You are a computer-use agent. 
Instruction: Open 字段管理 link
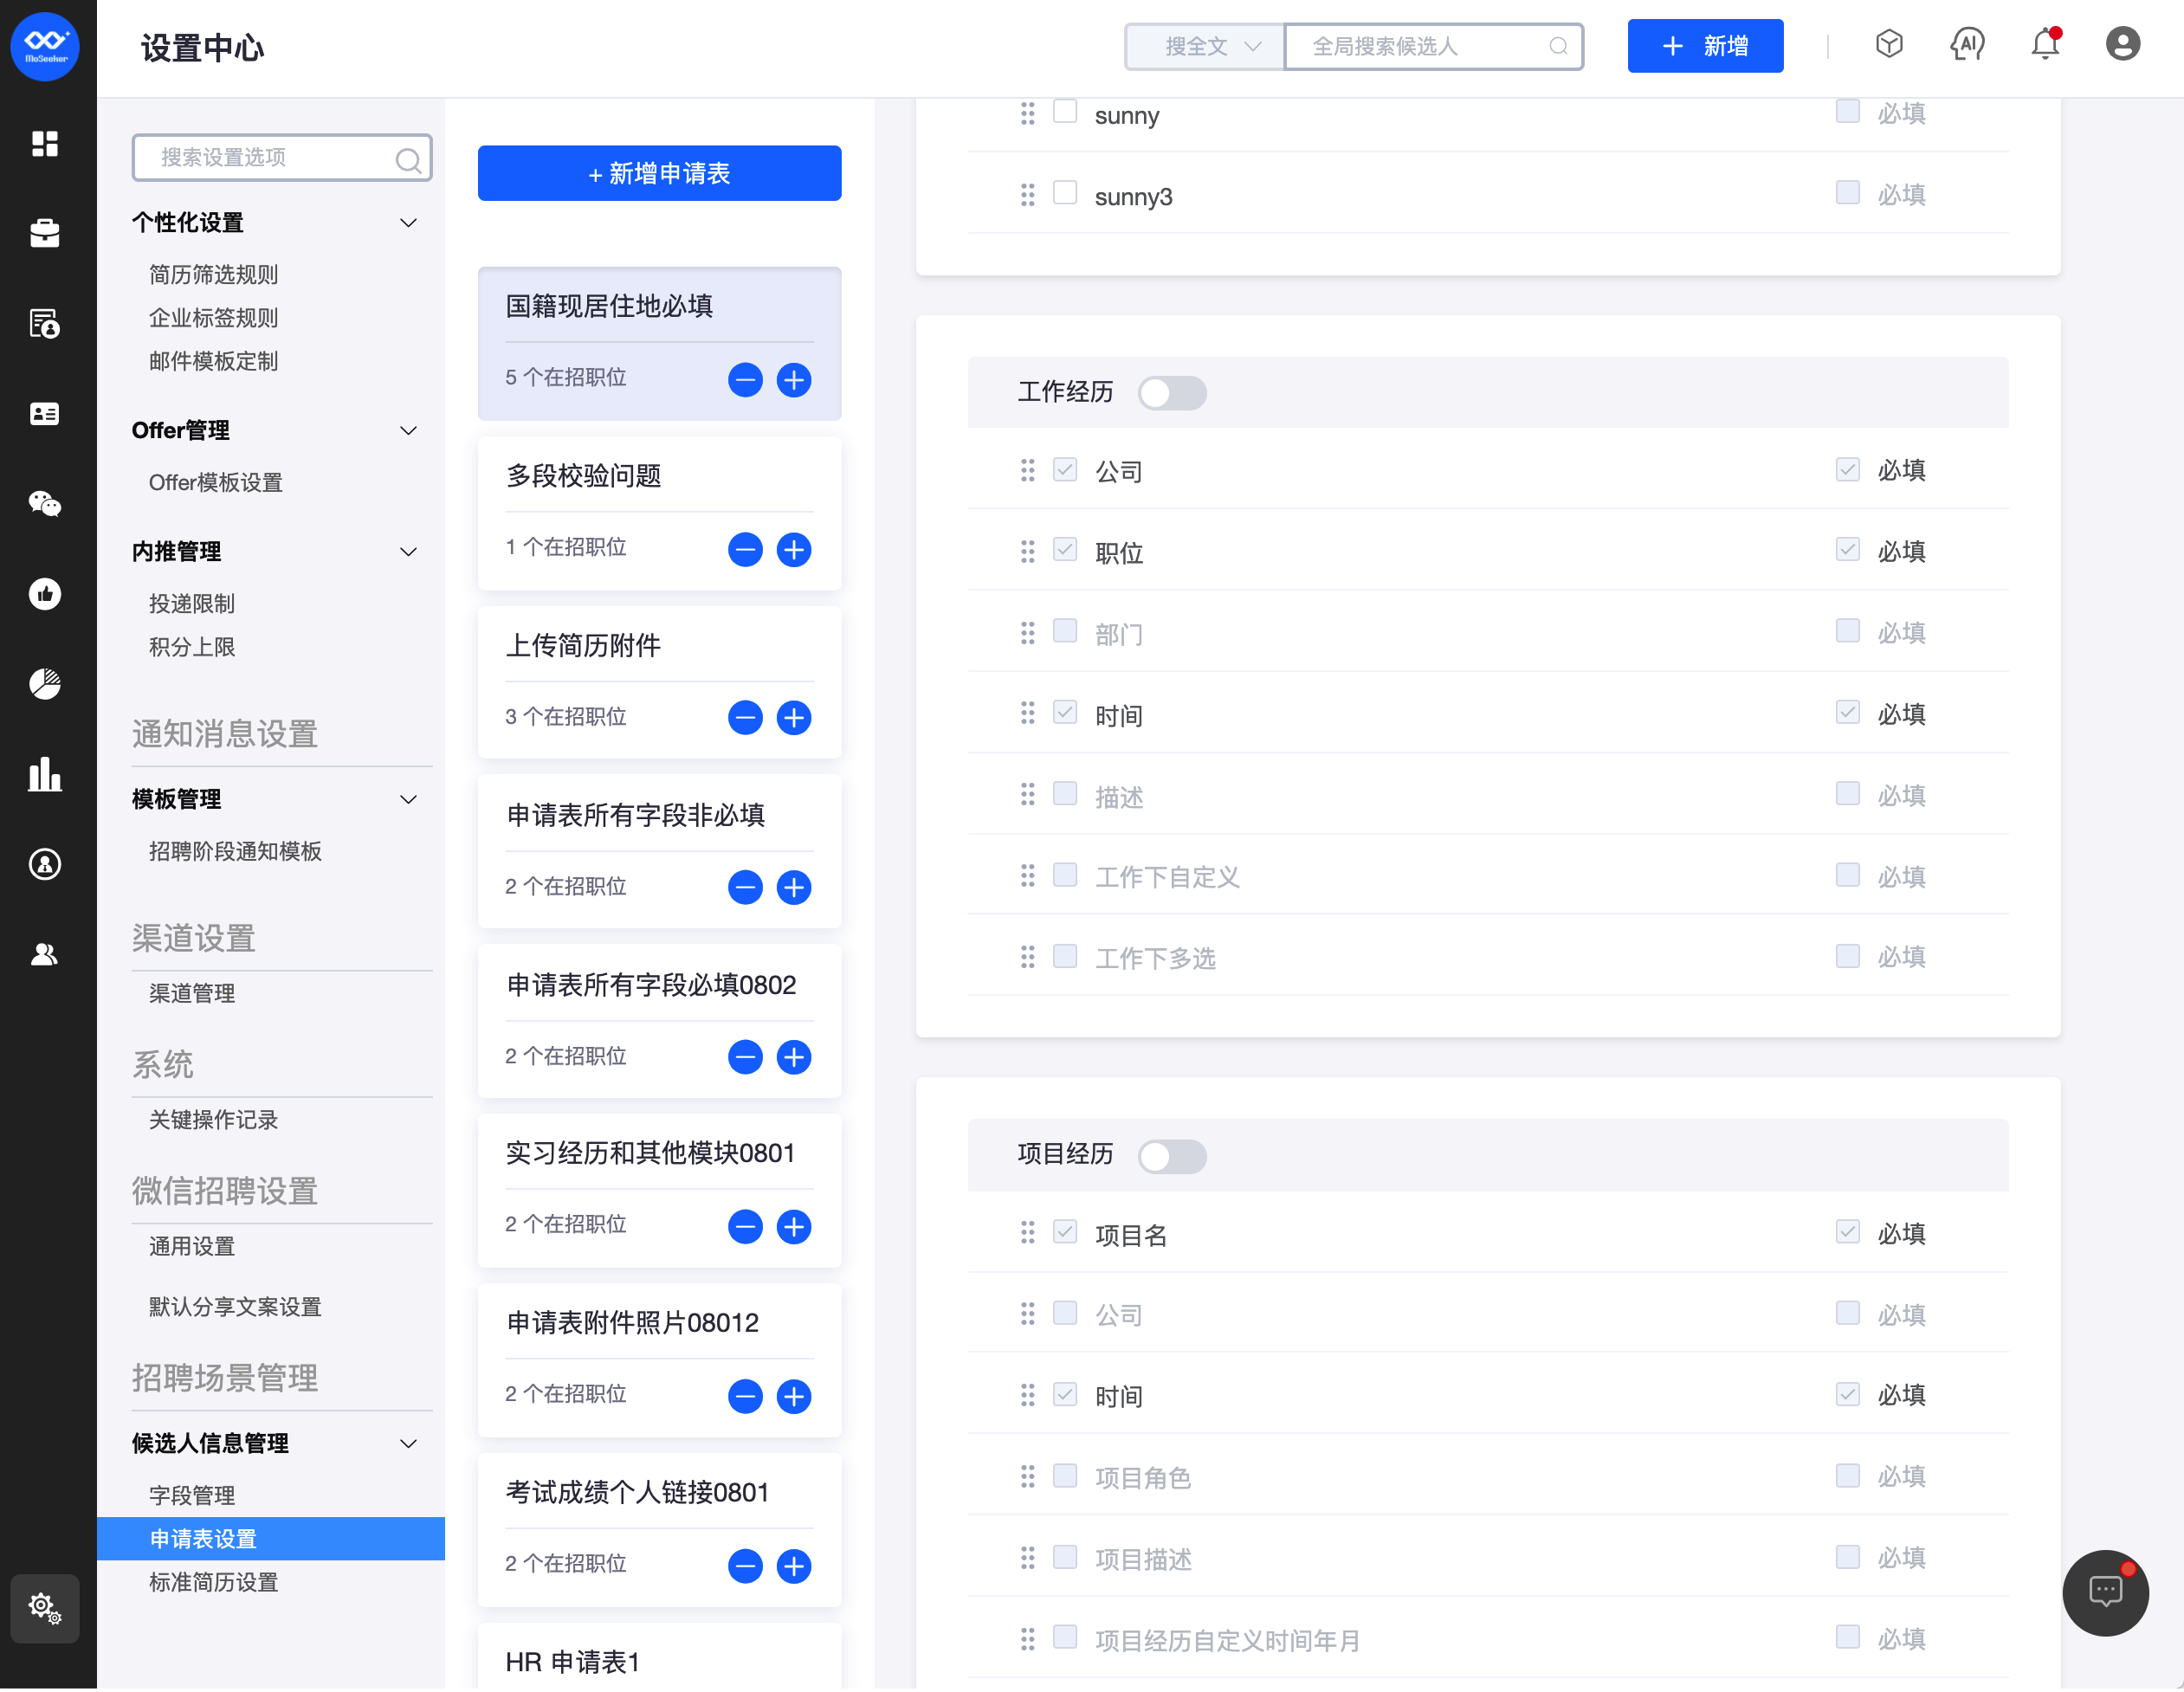192,1497
